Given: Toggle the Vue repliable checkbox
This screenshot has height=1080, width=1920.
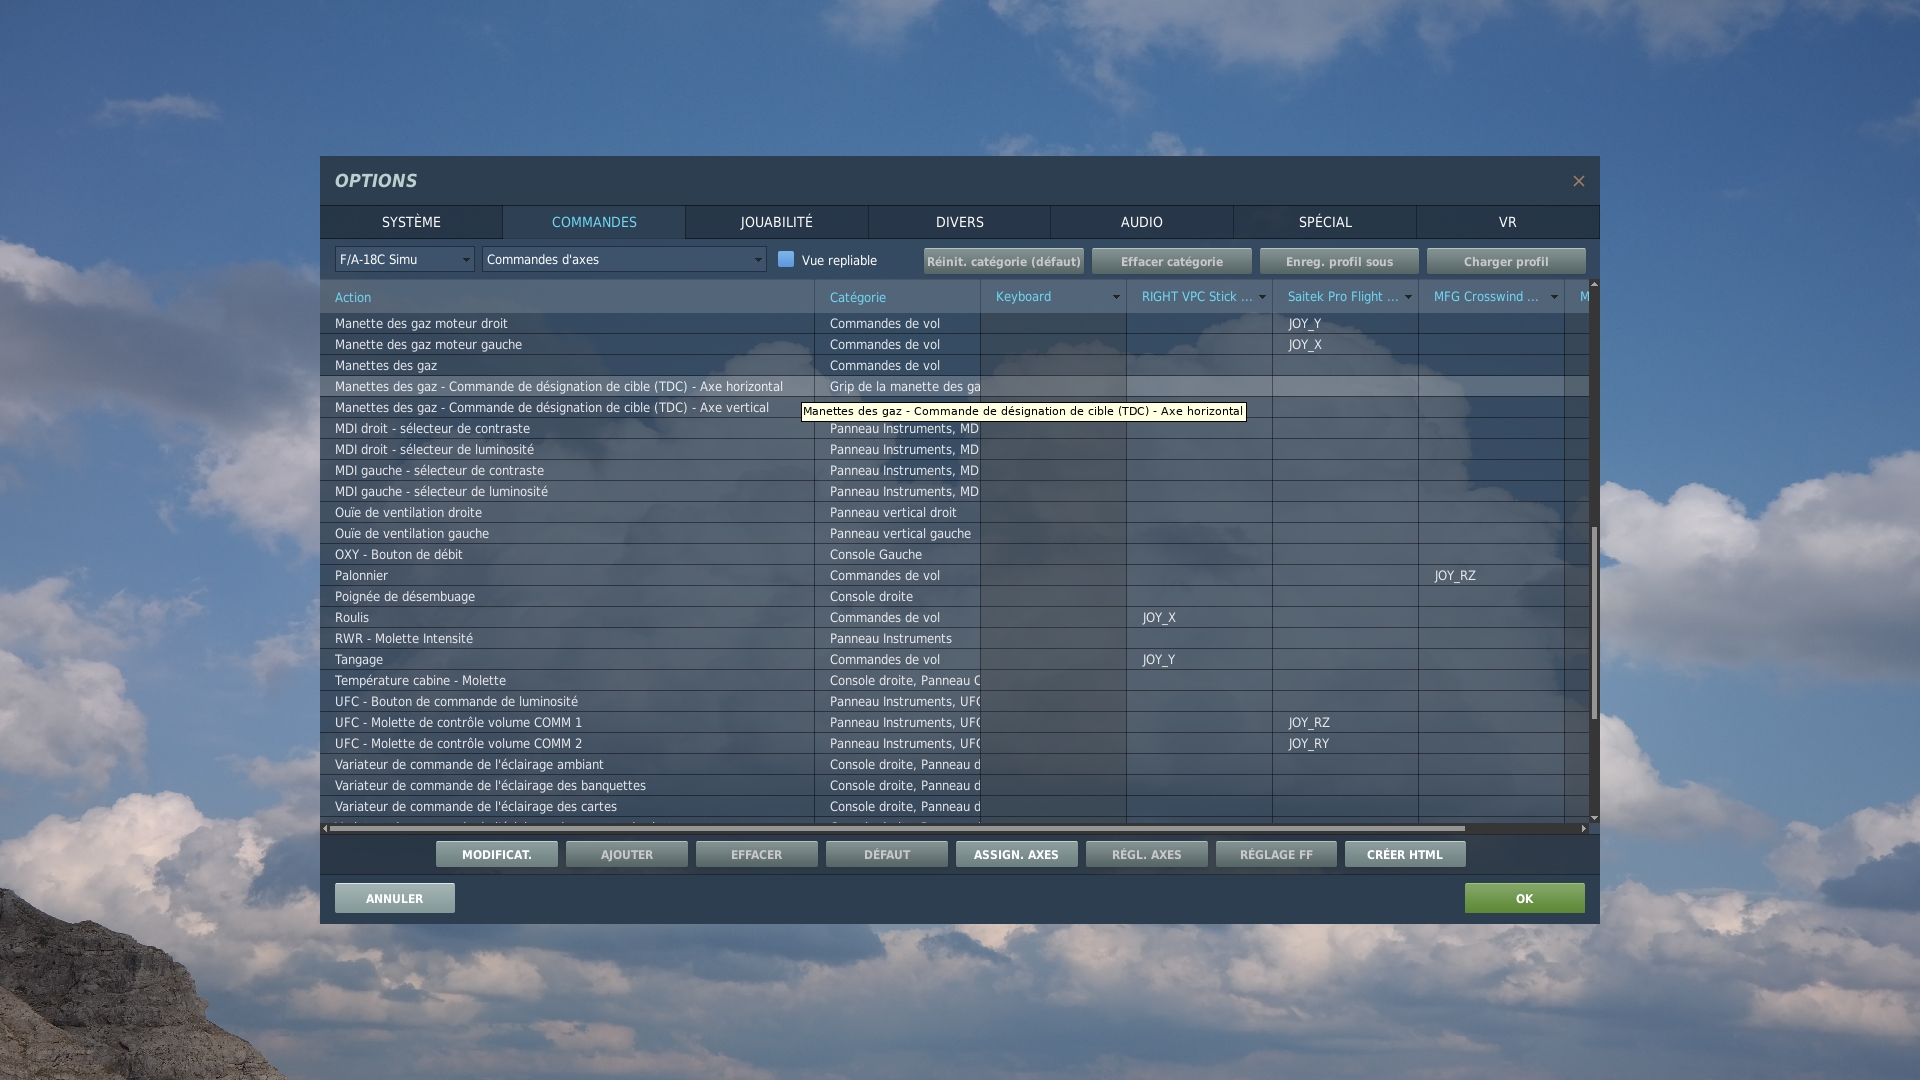Looking at the screenshot, I should point(786,259).
